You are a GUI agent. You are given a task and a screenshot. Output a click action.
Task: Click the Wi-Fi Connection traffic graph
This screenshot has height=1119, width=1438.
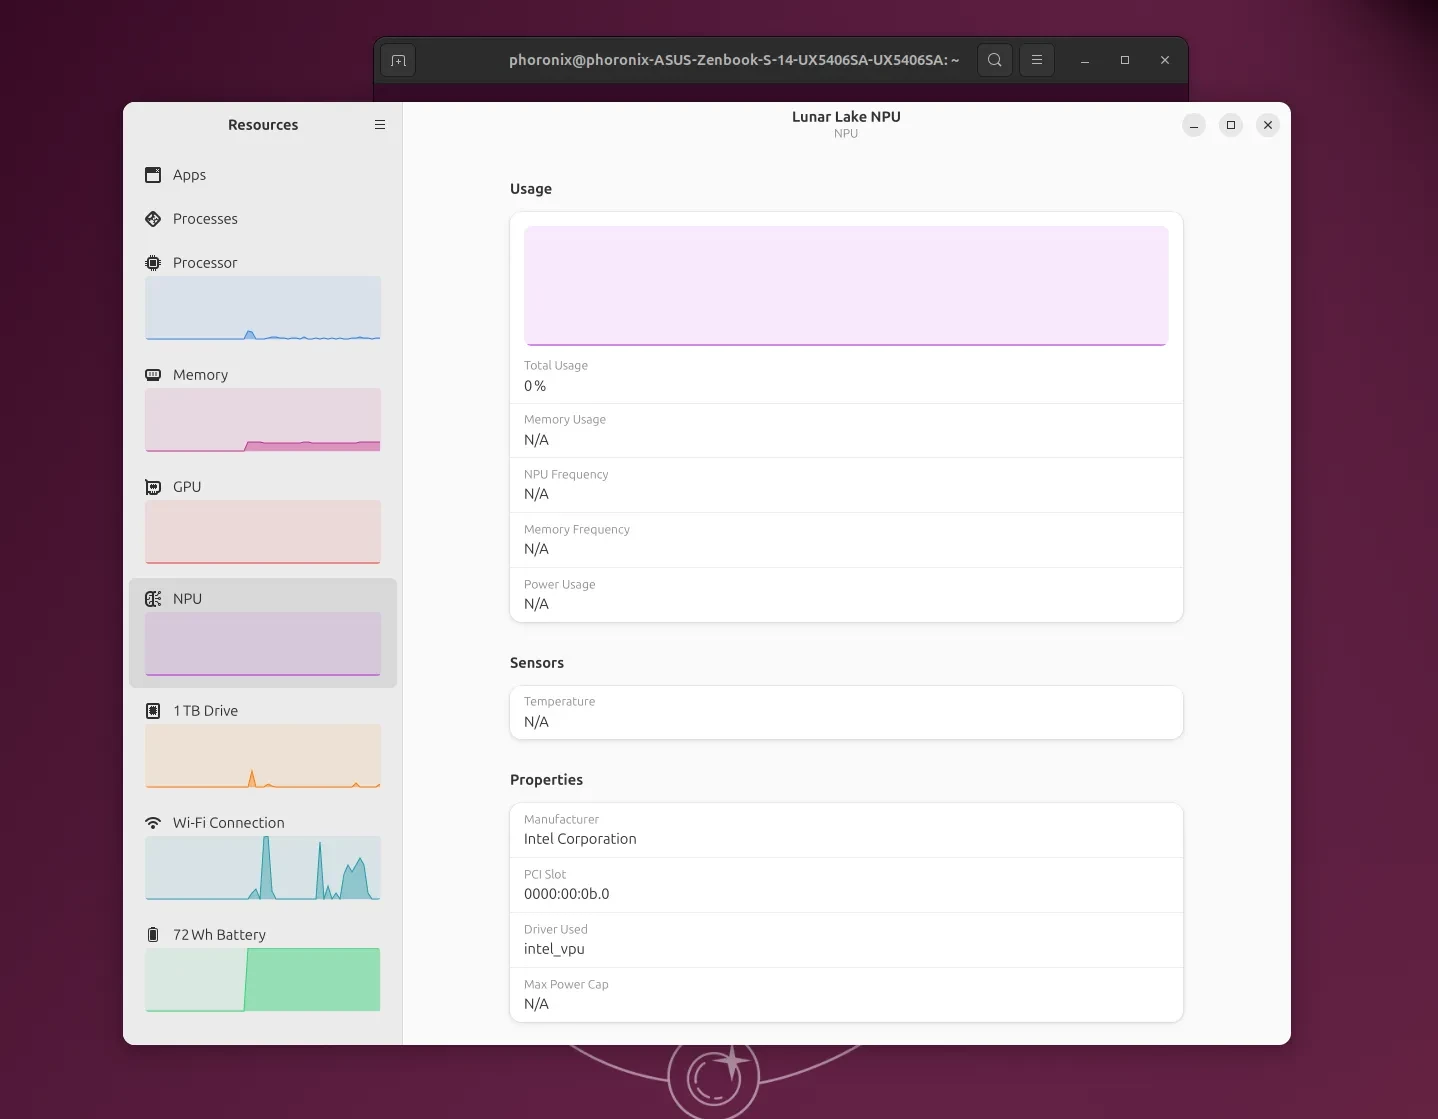coord(263,868)
